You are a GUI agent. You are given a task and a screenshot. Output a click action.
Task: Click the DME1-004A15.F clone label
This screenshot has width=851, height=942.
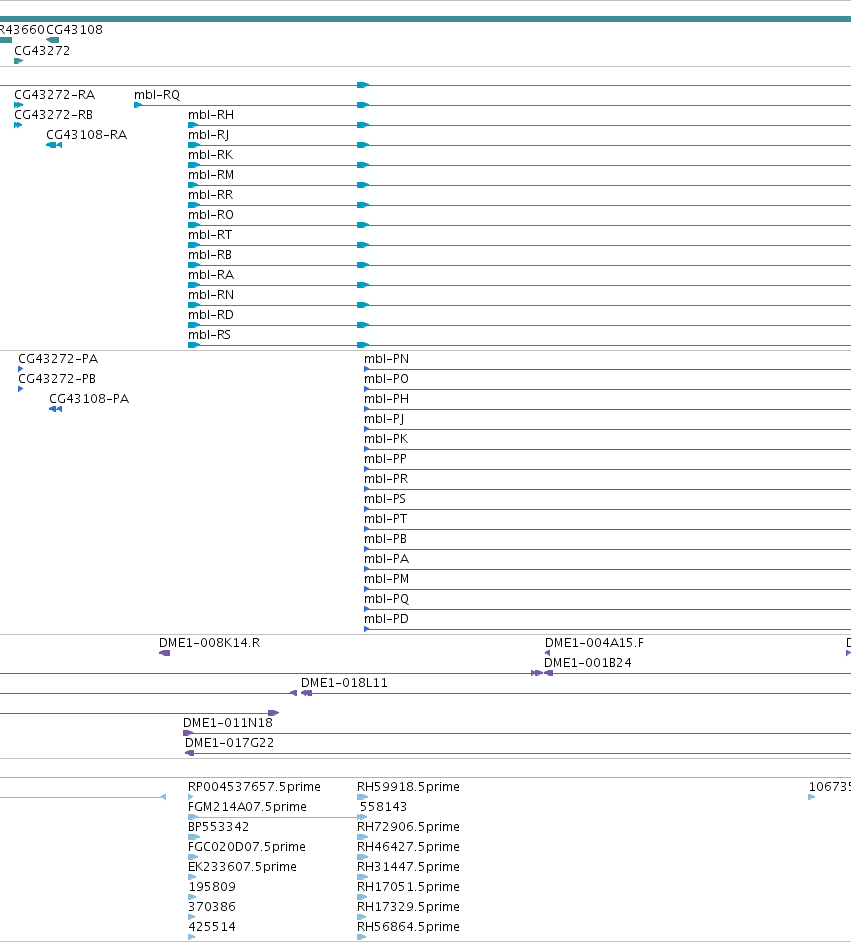point(594,643)
